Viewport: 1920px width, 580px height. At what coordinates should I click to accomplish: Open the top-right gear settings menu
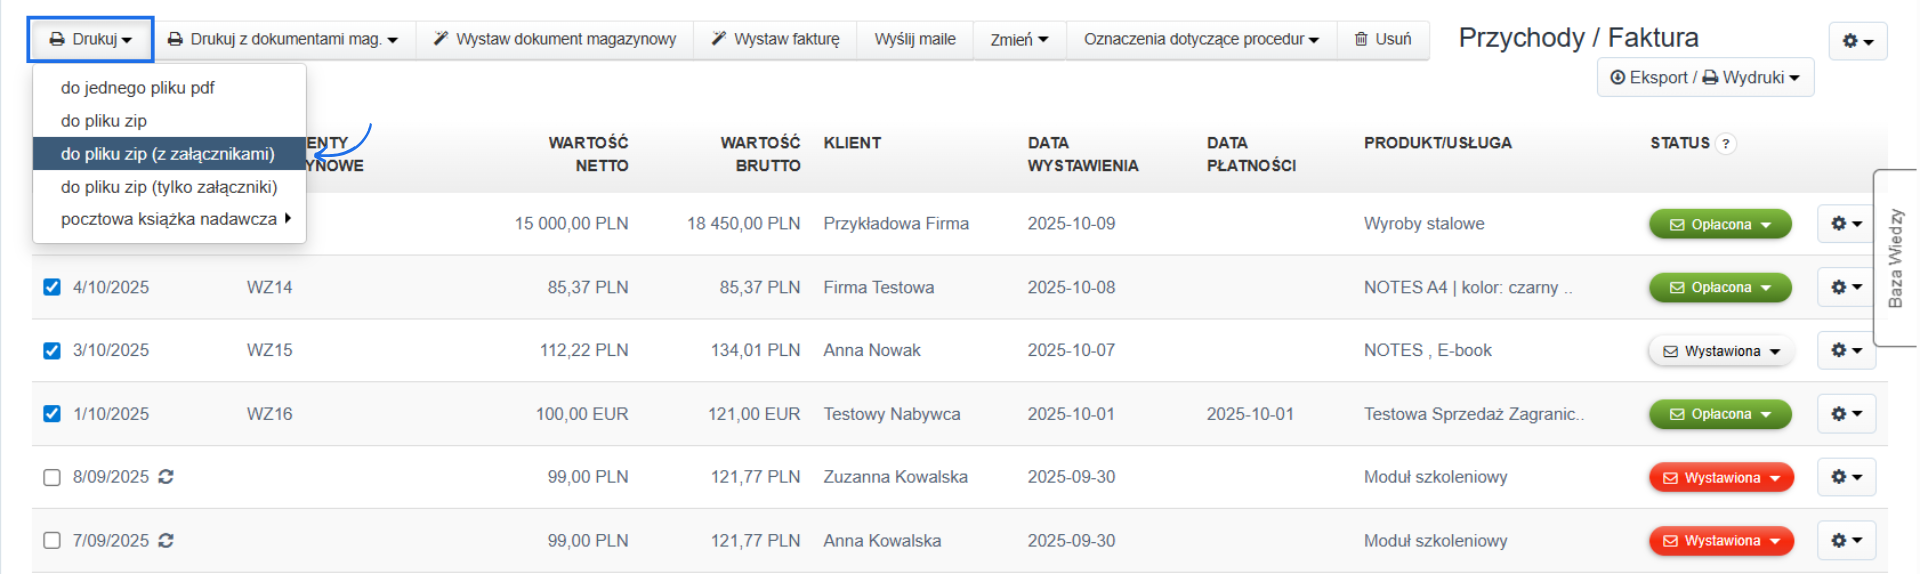[x=1857, y=41]
